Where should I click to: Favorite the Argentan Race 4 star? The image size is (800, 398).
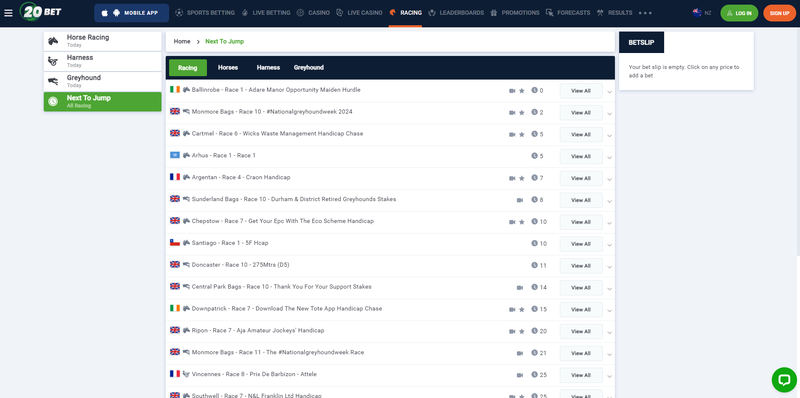point(521,179)
